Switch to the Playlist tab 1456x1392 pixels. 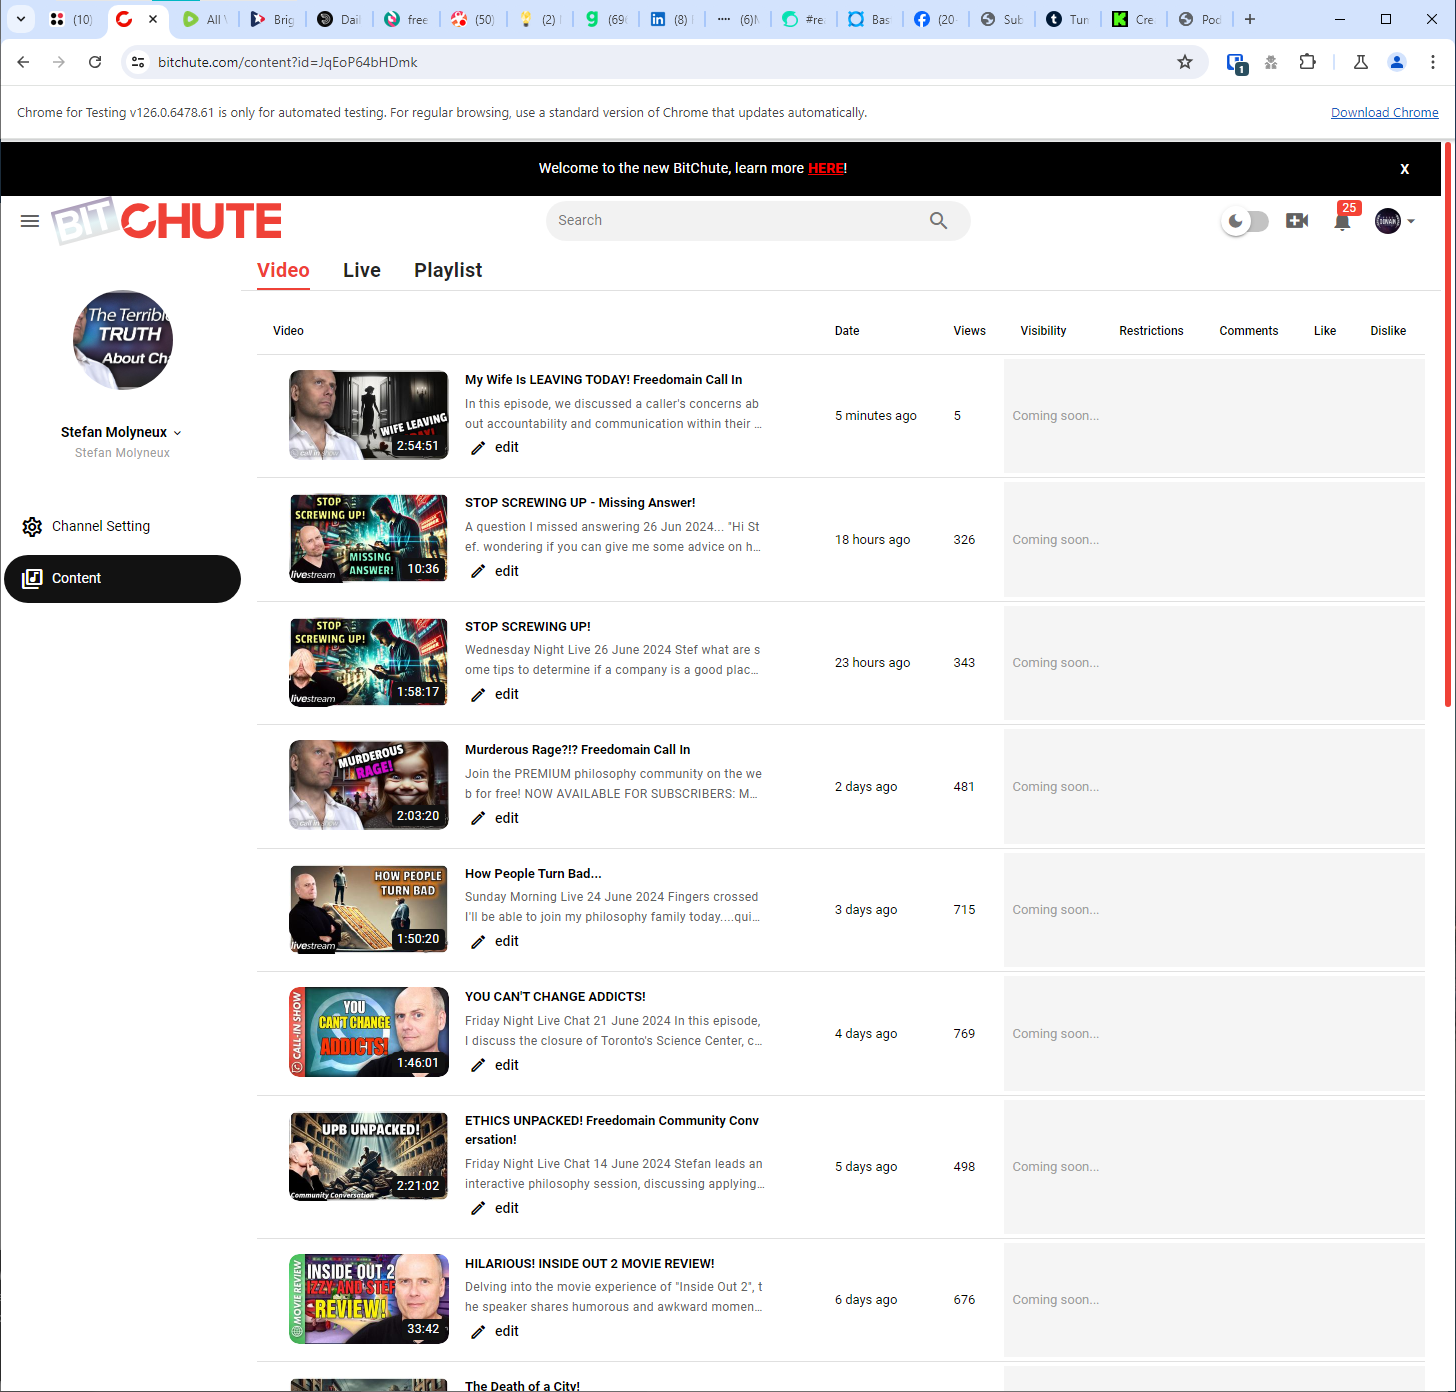448,271
